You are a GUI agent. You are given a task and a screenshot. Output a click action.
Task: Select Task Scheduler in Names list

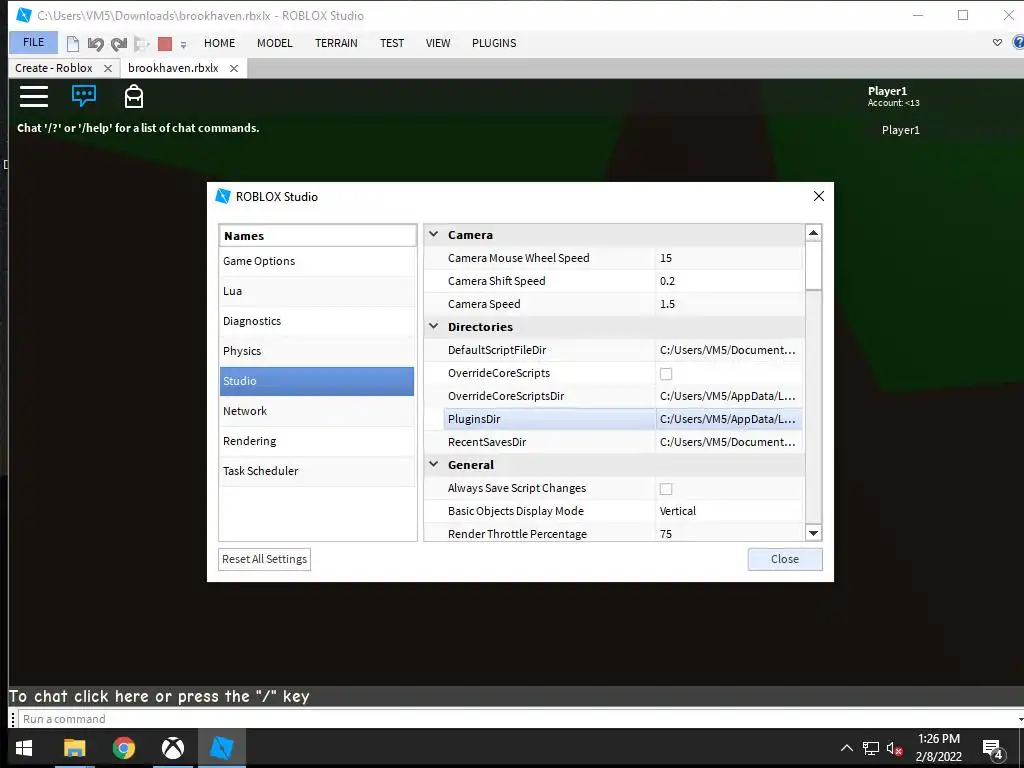317,472
